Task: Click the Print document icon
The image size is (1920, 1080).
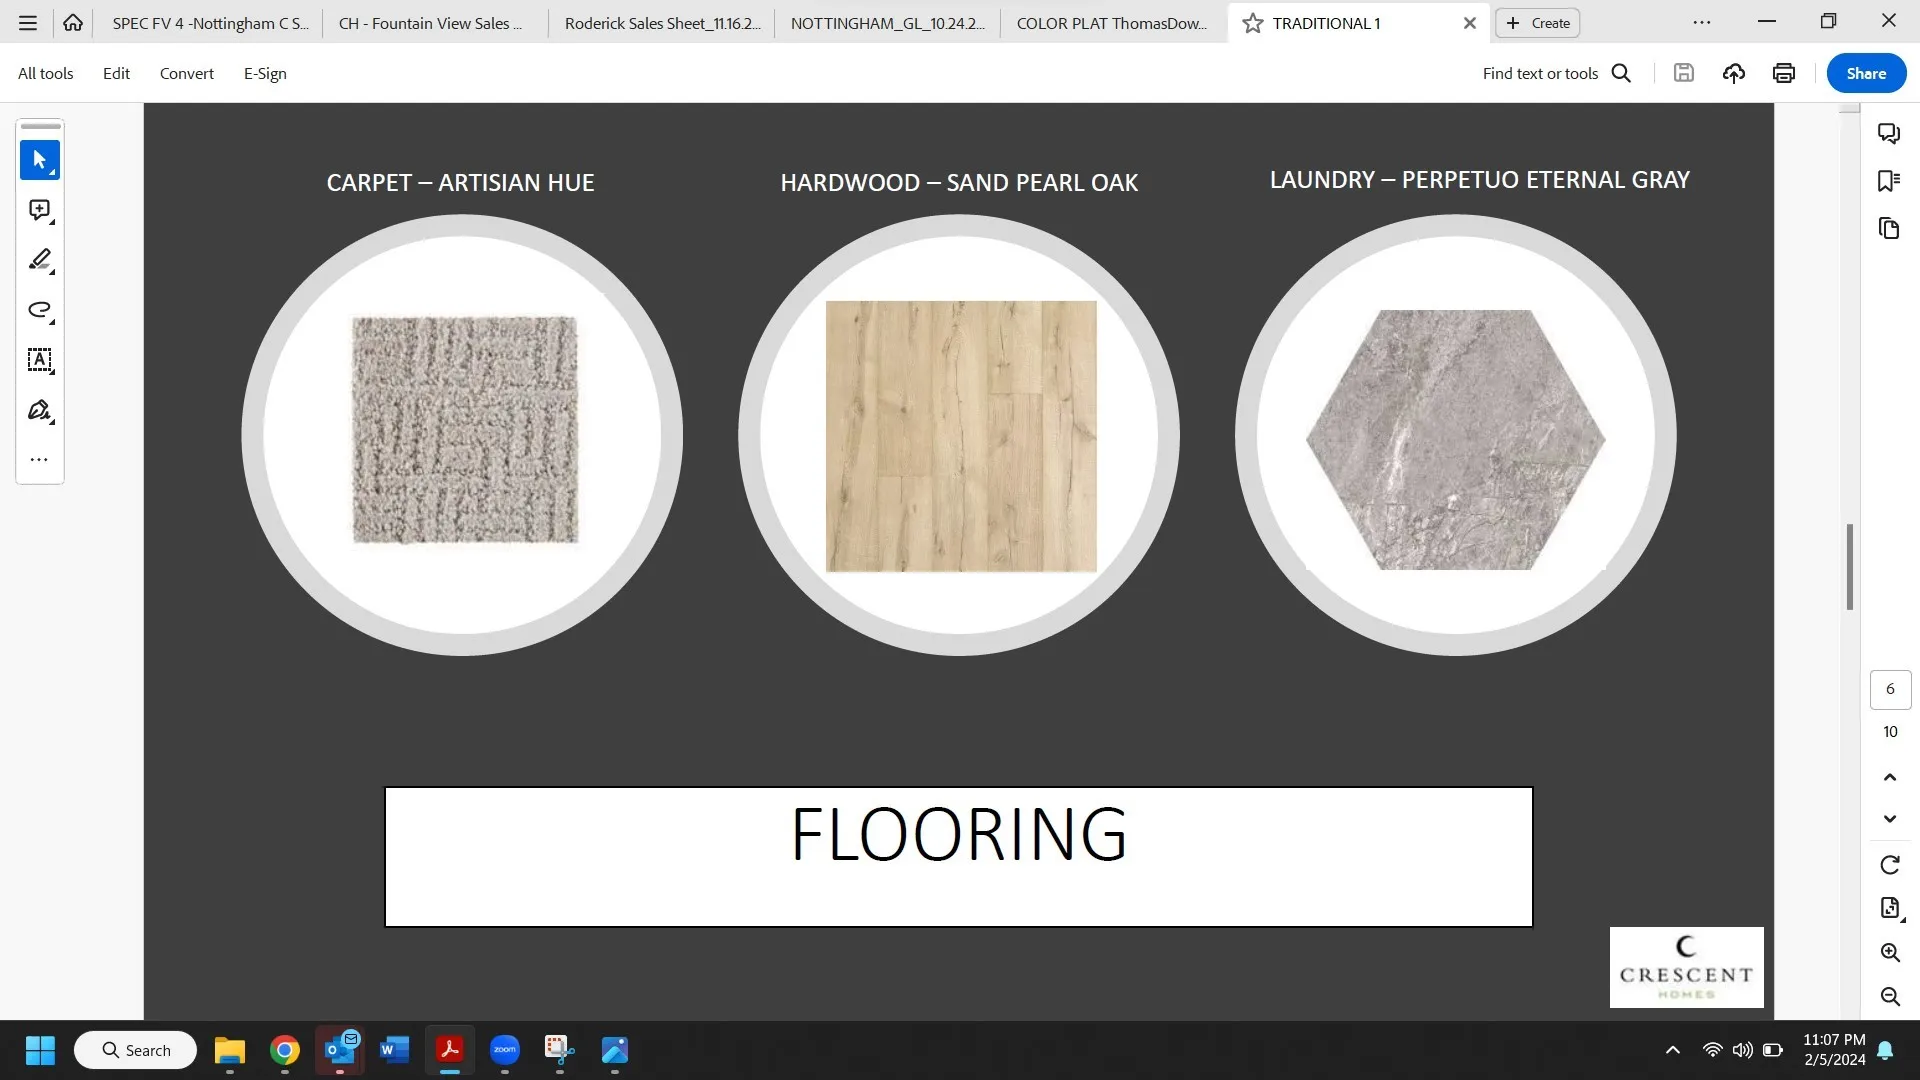Action: [1783, 73]
